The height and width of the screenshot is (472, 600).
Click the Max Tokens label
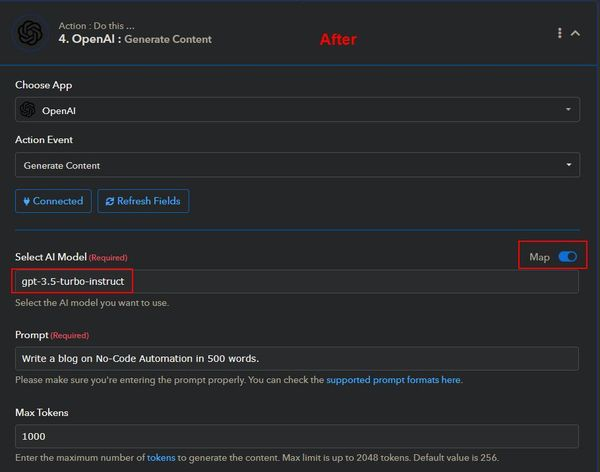click(x=42, y=413)
